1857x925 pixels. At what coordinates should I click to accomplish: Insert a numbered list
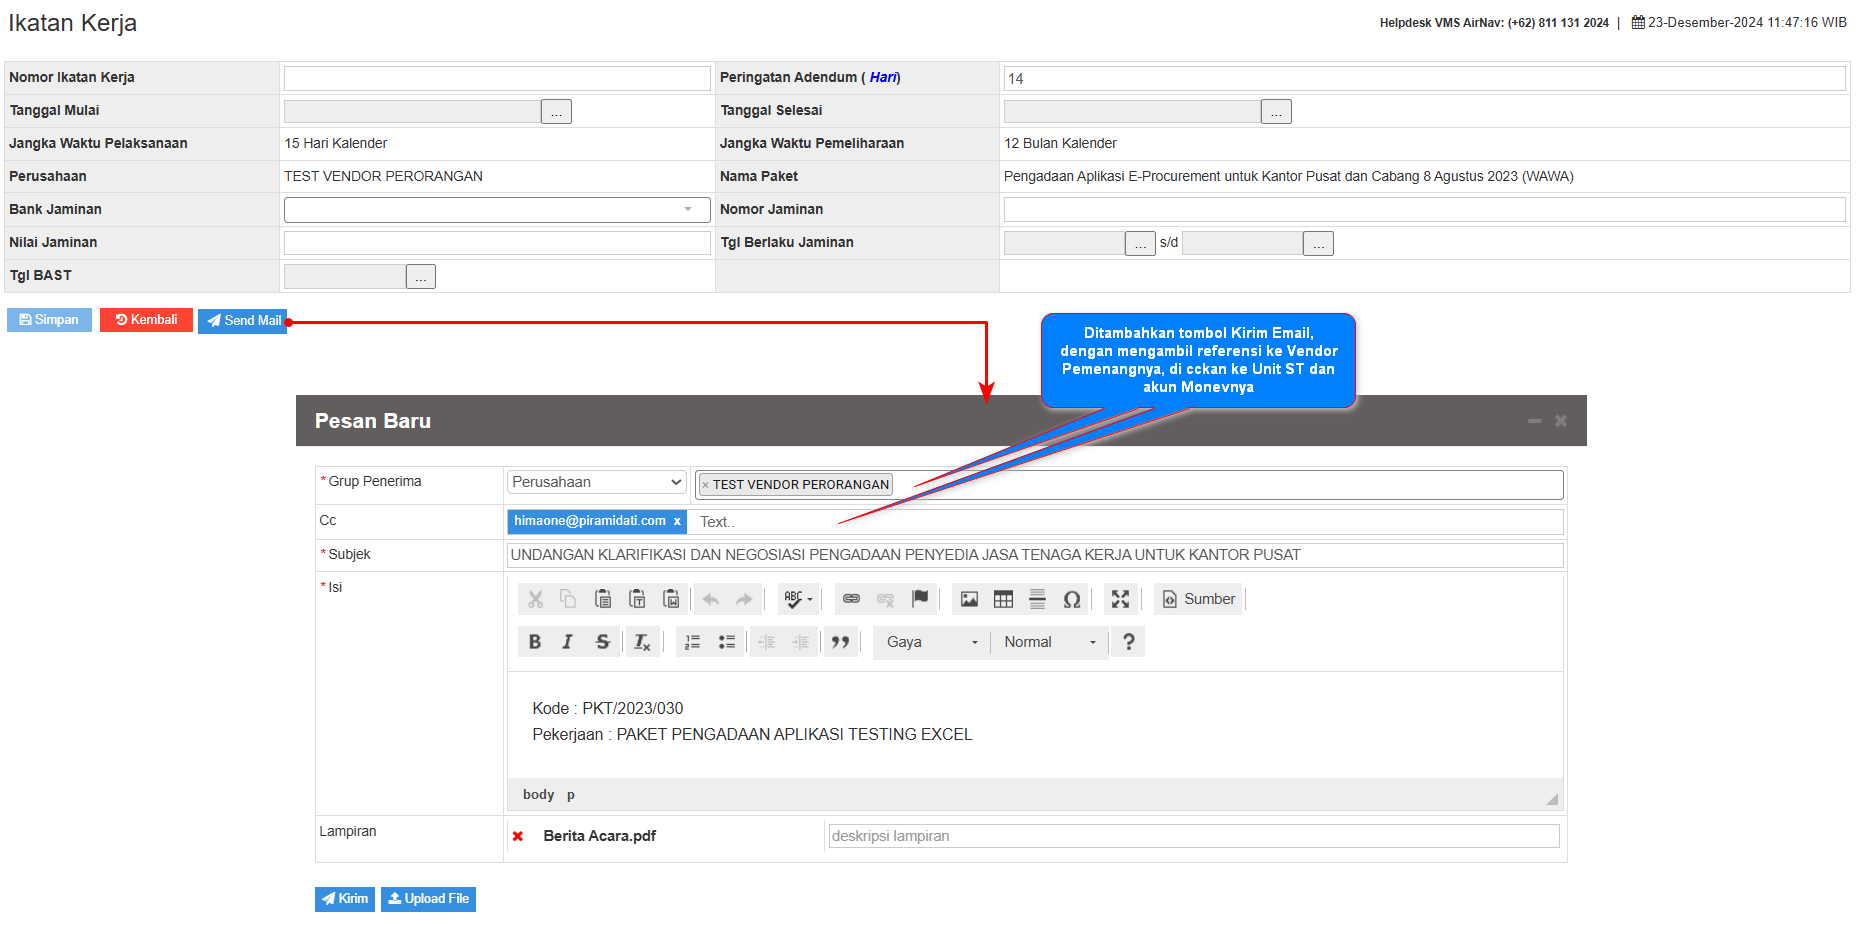(x=692, y=642)
